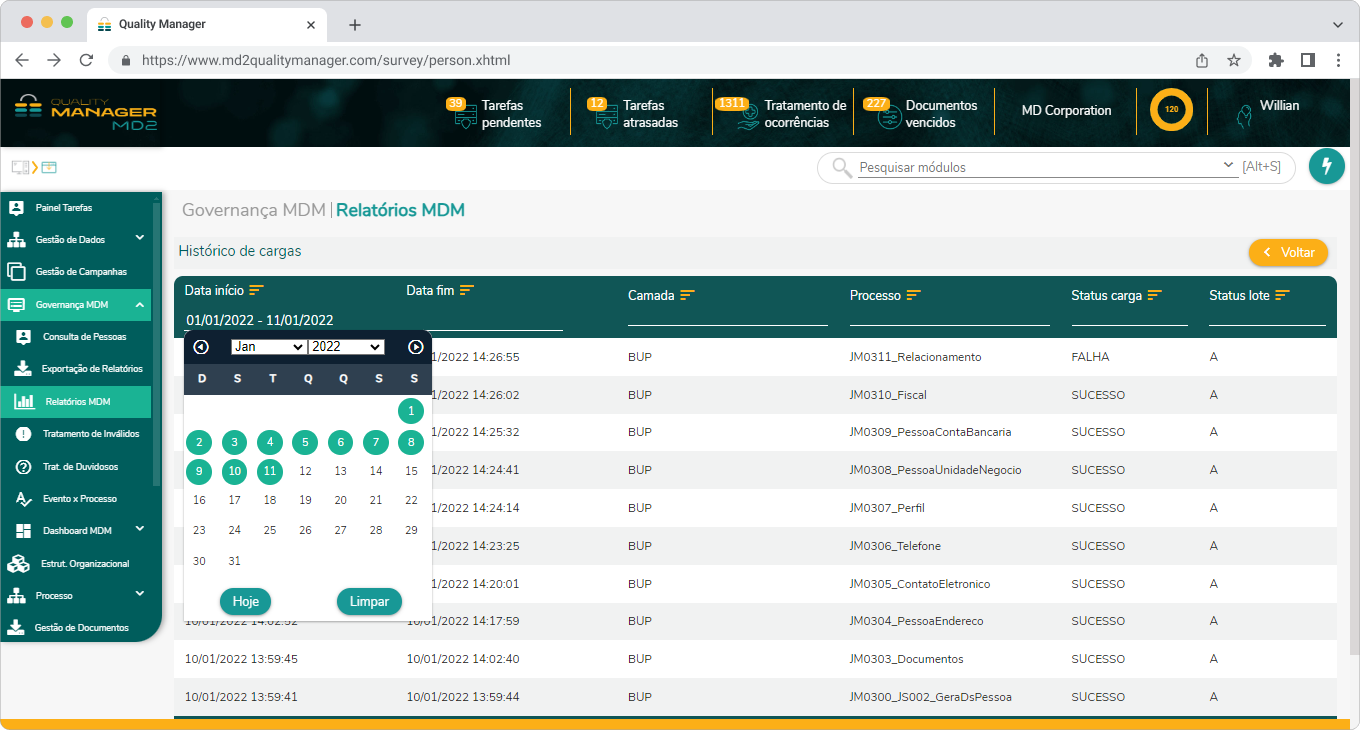Select Tratamento de Inválidos in sidebar

91,434
